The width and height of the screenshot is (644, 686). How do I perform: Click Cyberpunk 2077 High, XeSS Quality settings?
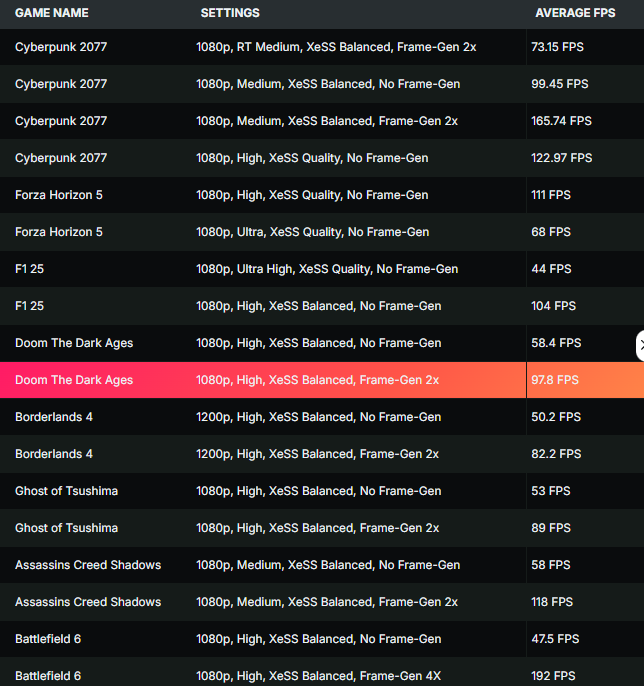click(x=312, y=158)
